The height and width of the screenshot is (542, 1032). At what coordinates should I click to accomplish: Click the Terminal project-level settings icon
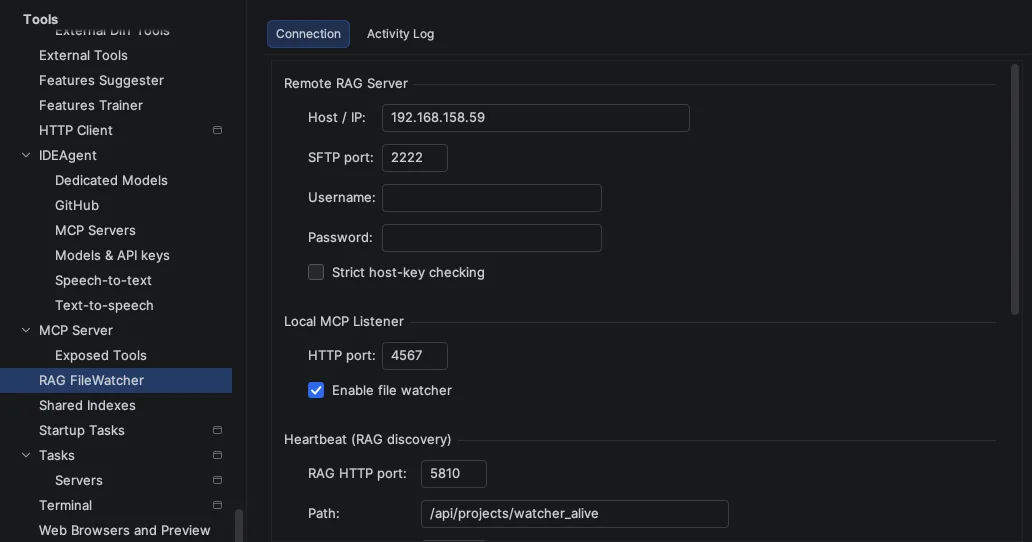217,505
